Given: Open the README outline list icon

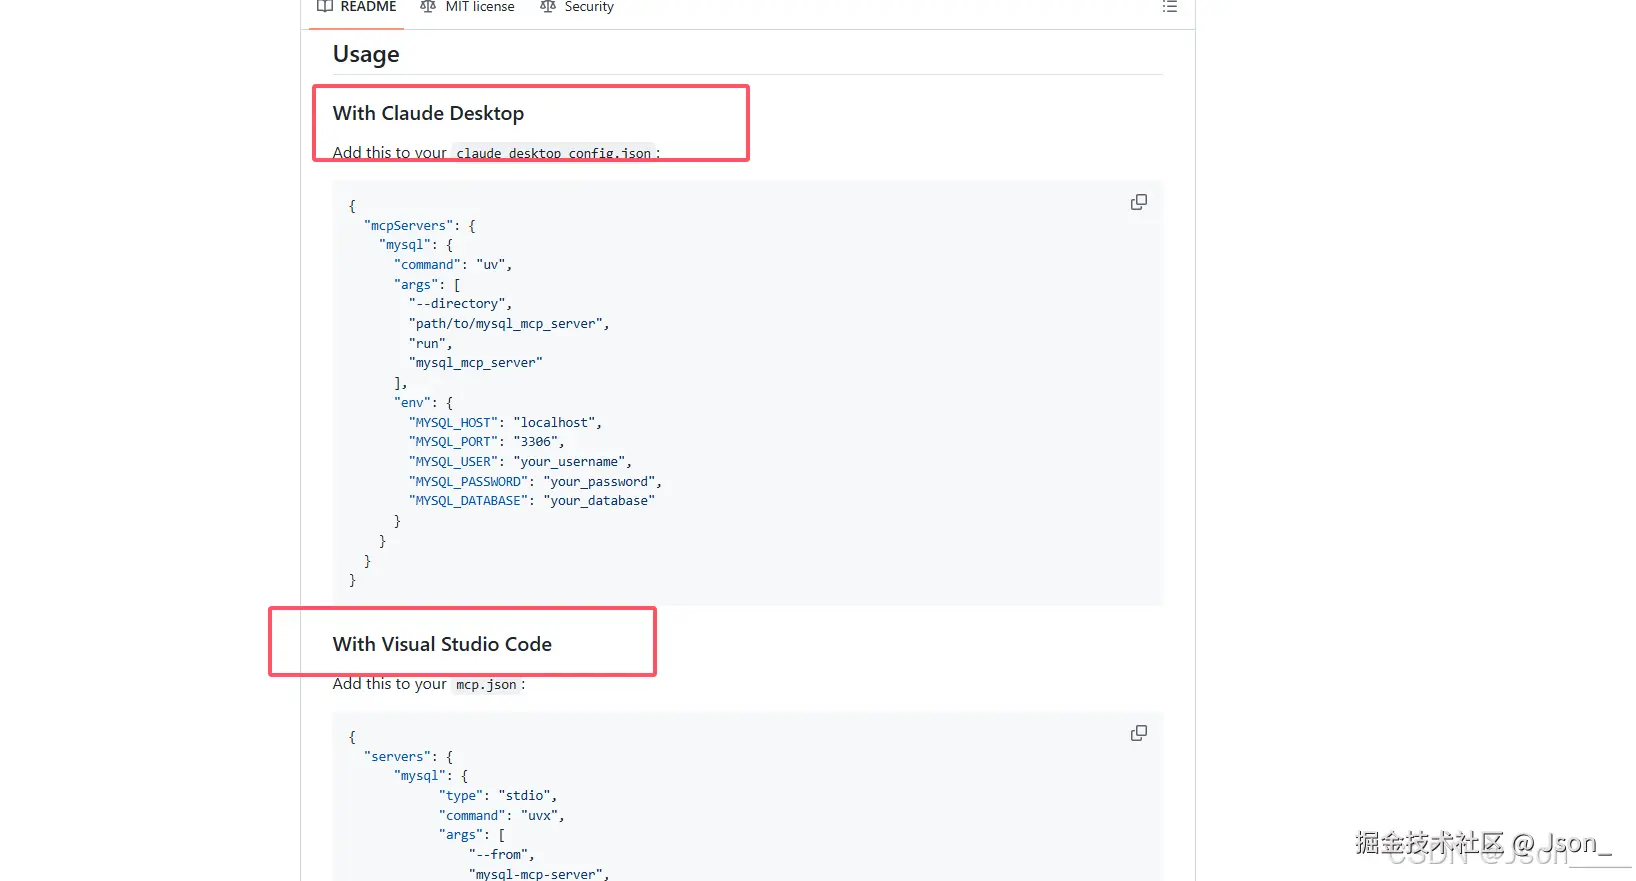Looking at the screenshot, I should click(1169, 7).
